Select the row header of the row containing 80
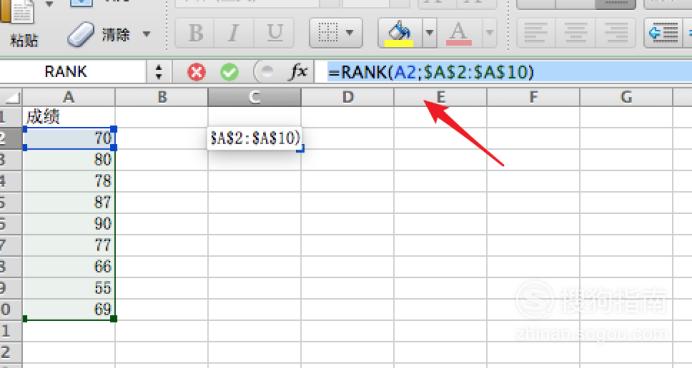 coord(11,159)
